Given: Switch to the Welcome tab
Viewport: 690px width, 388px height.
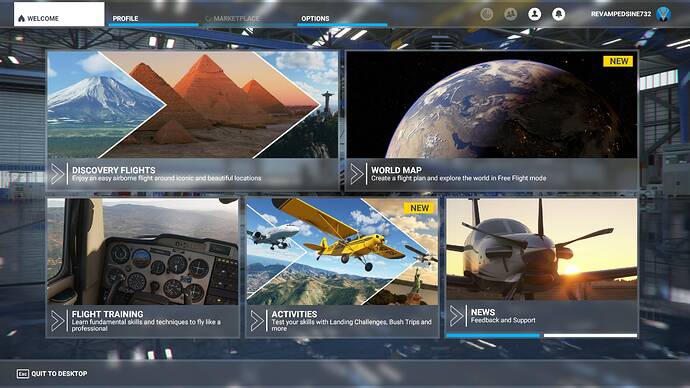Looking at the screenshot, I should pos(59,15).
